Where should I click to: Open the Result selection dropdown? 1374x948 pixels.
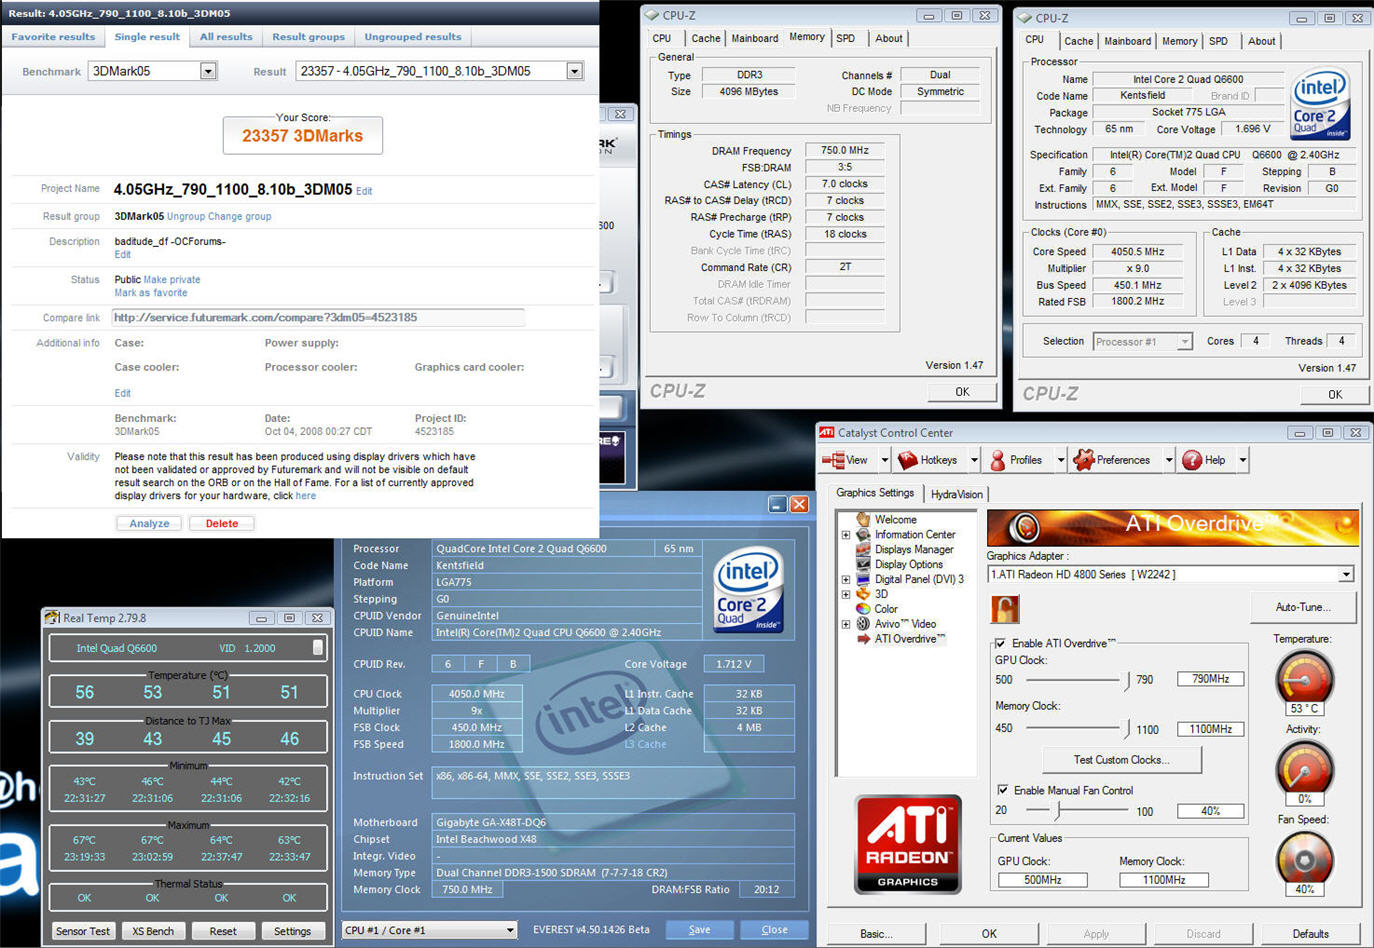[x=574, y=71]
